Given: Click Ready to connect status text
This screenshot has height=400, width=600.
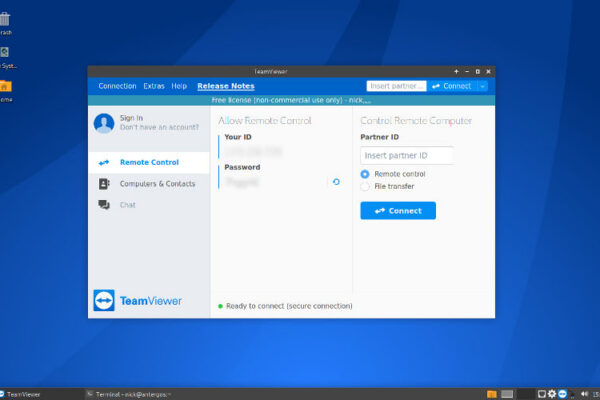Looking at the screenshot, I should point(289,306).
